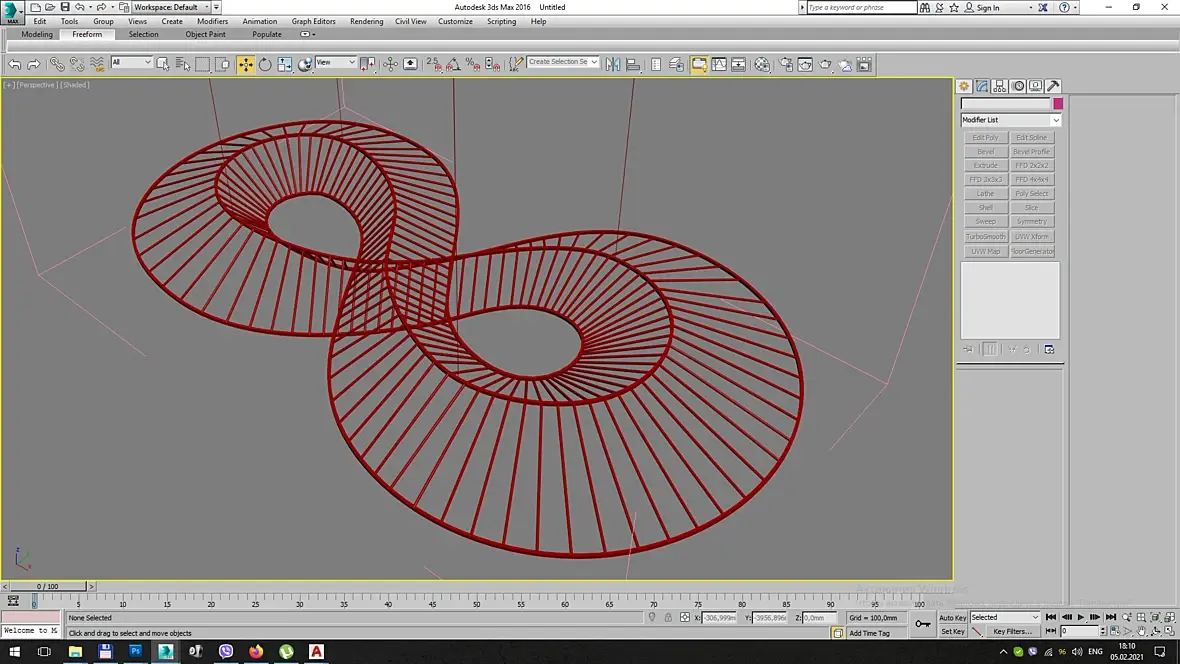
Task: Switch to the Utilities hammer panel
Action: point(1053,87)
